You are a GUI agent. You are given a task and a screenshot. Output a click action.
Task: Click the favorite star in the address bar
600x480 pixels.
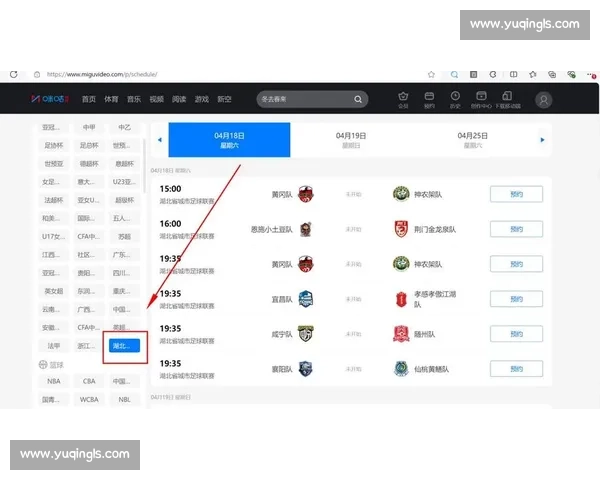pos(431,75)
